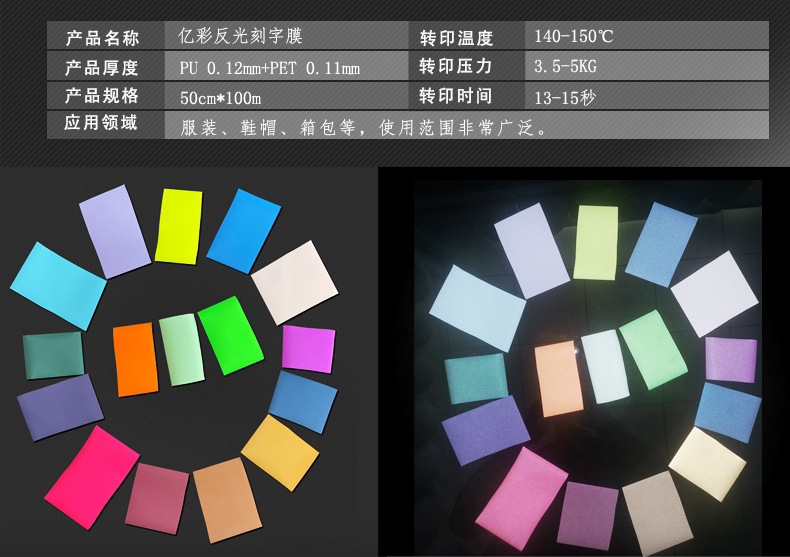Pick the neon yellow swatch in daylight photo
The image size is (790, 557).
click(178, 226)
